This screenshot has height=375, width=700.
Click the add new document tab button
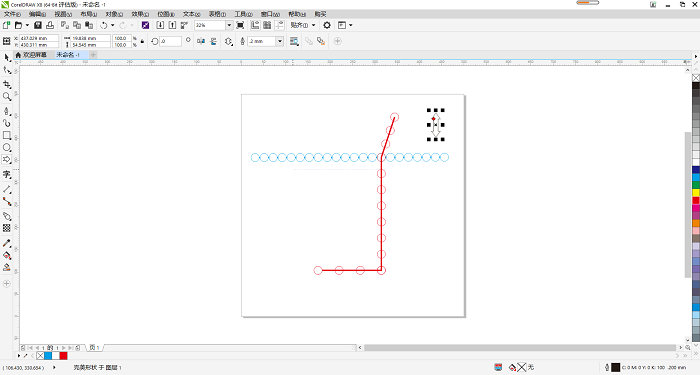click(93, 55)
